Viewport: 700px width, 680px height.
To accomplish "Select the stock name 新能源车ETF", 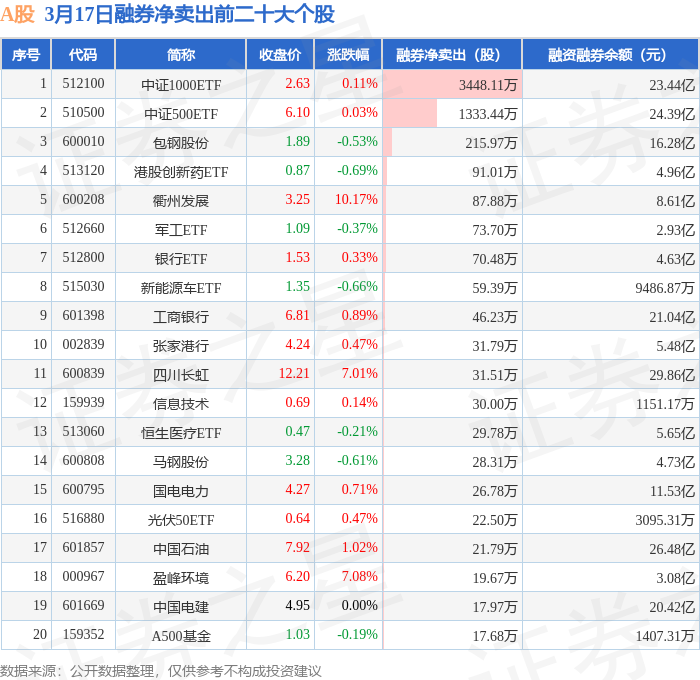I will pyautogui.click(x=181, y=288).
